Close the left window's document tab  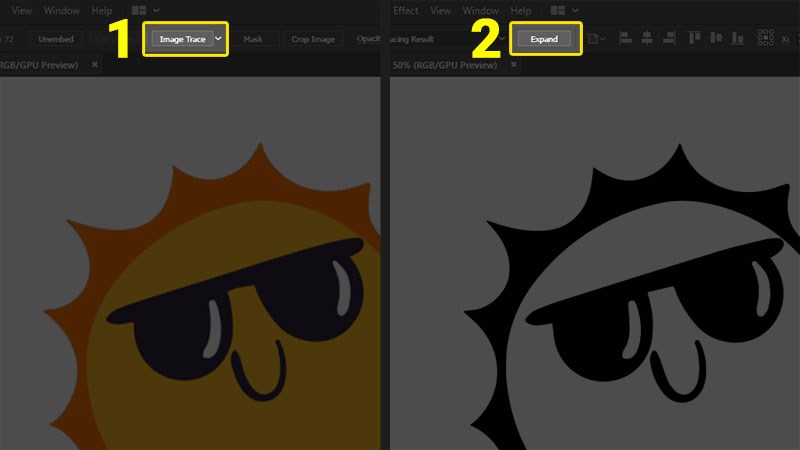(x=94, y=64)
